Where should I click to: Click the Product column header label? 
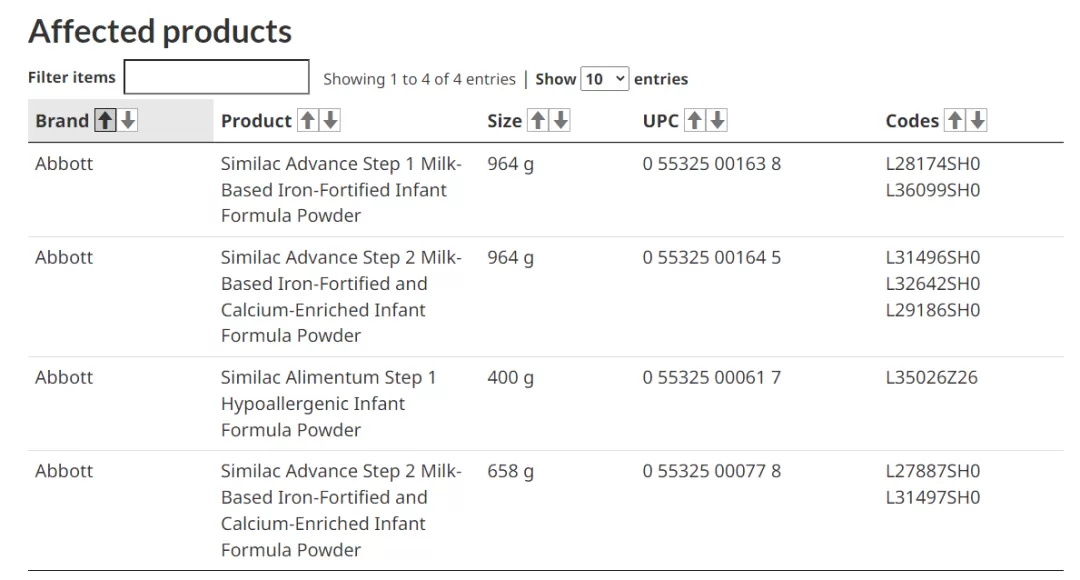pyautogui.click(x=256, y=121)
